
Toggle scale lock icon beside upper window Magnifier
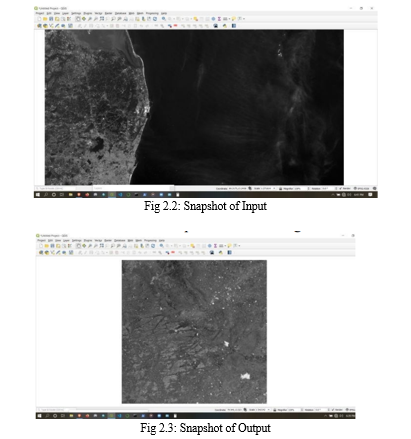281,188
